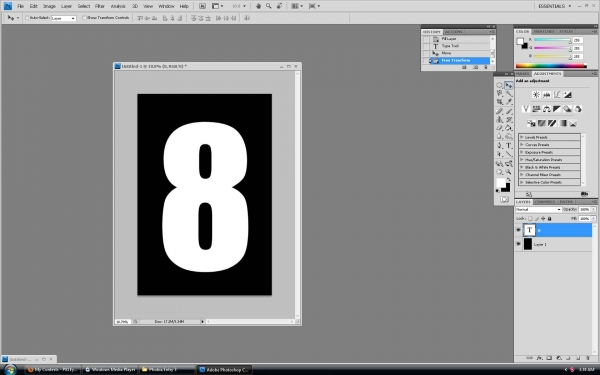Image resolution: width=600 pixels, height=375 pixels.
Task: Add a Levels adjustment layer
Action: [546, 95]
